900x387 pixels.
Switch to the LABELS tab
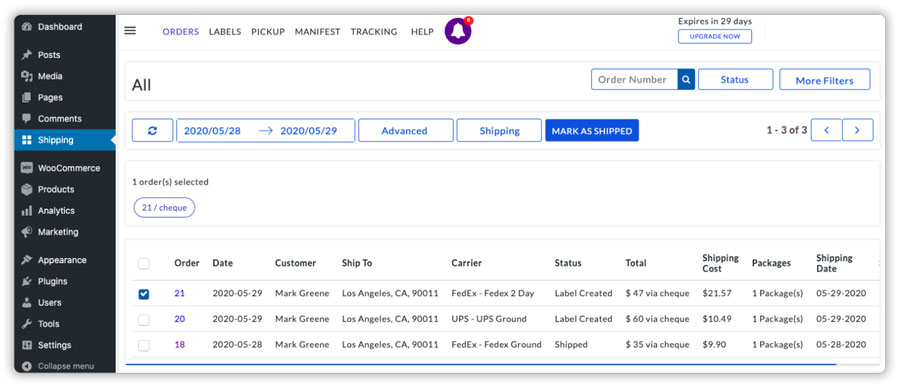225,32
